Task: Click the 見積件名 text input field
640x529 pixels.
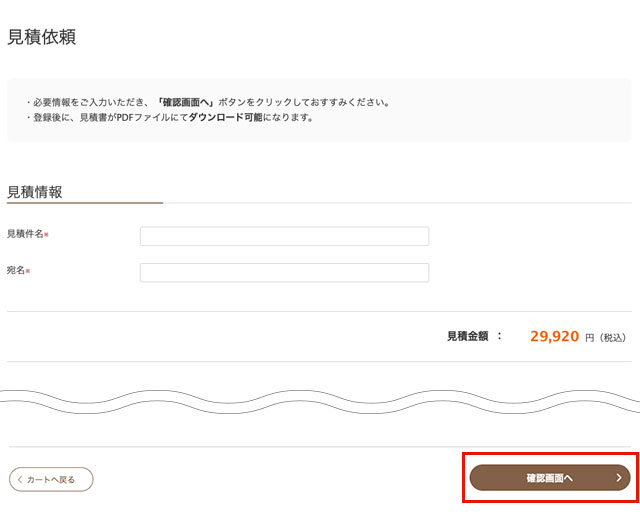Action: click(x=284, y=236)
